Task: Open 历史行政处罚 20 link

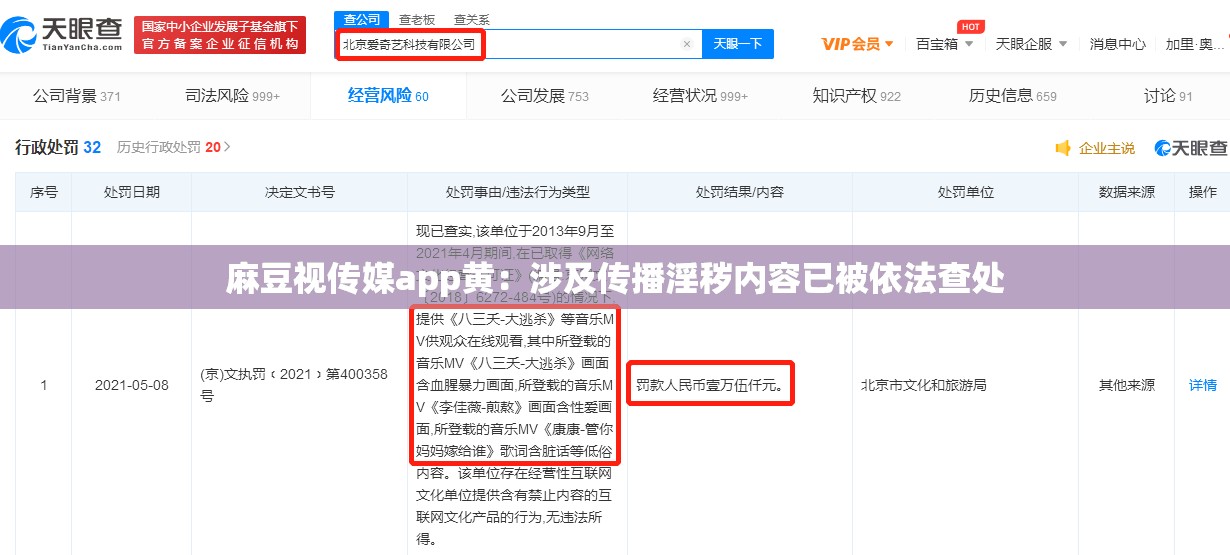Action: (x=174, y=147)
